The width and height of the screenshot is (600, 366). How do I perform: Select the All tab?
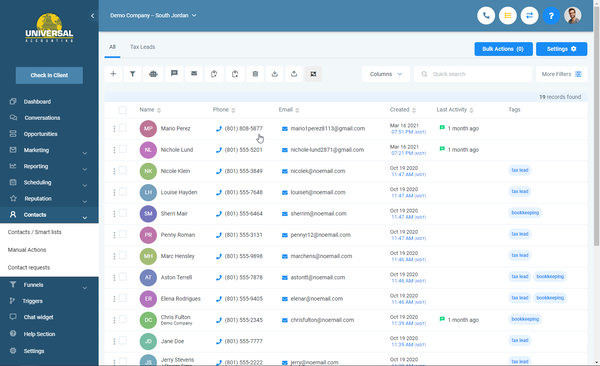tap(112, 47)
